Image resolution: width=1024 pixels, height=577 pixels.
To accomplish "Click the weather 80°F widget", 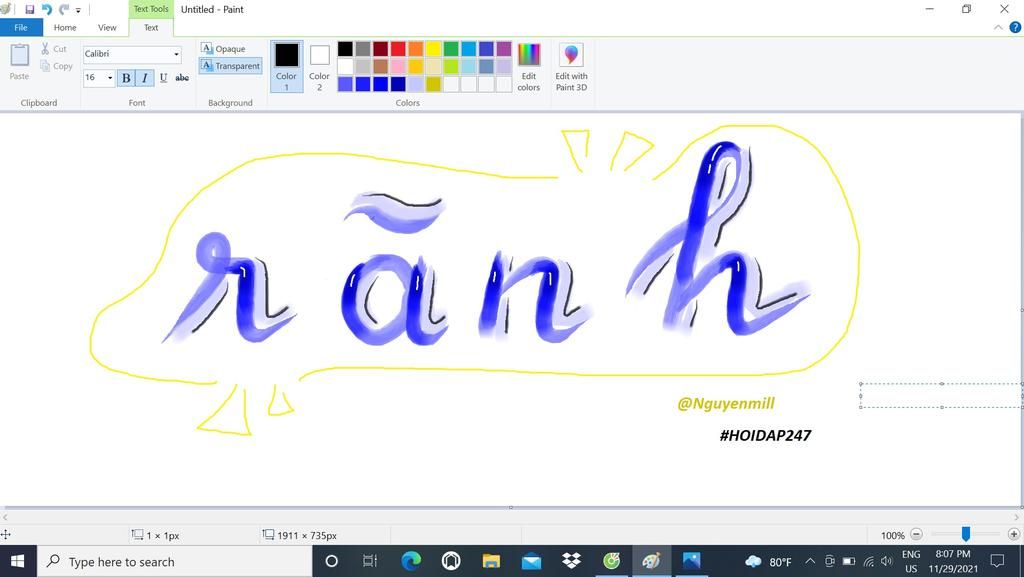I will point(768,561).
